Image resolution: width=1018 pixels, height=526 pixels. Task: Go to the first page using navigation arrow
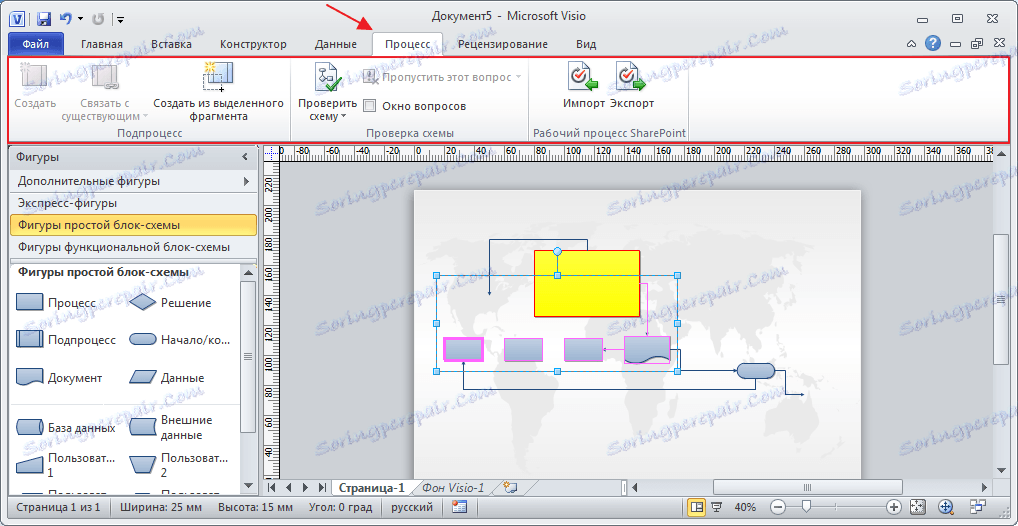[272, 487]
